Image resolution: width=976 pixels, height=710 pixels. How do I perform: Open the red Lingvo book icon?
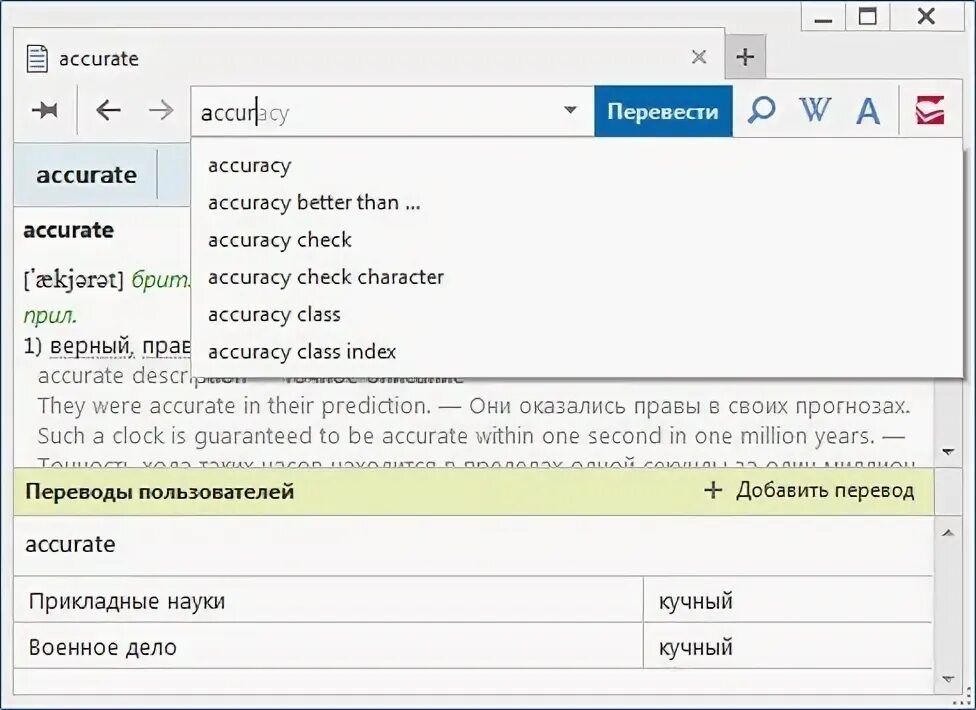pos(930,111)
